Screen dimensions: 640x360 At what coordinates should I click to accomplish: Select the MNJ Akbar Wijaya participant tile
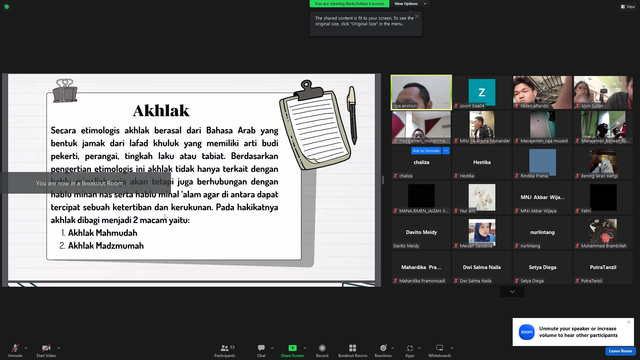tap(542, 198)
